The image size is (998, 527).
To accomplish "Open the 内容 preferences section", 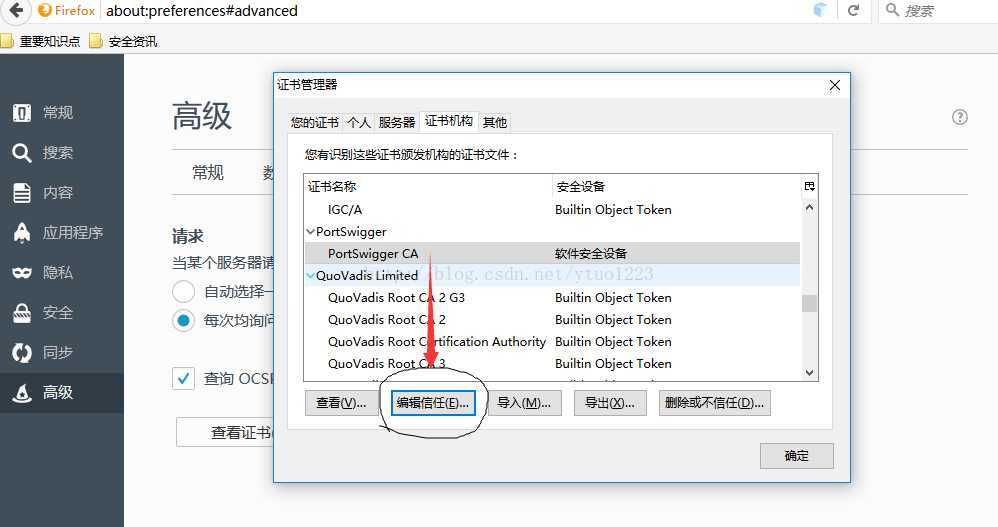I will [x=62, y=193].
